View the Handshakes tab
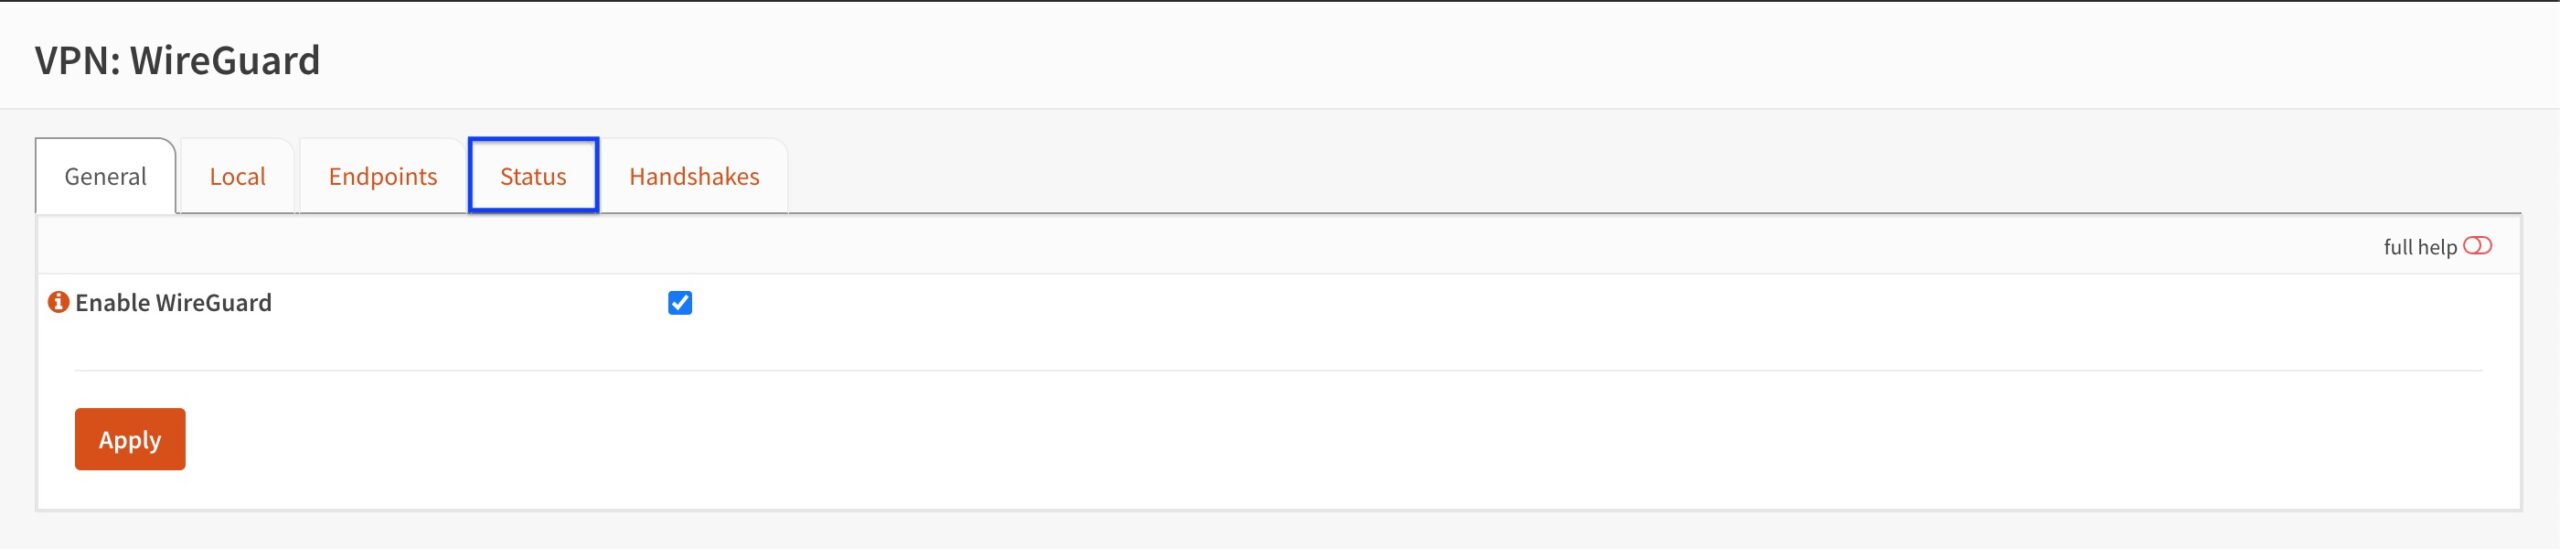Image resolution: width=2560 pixels, height=549 pixels. pyautogui.click(x=694, y=176)
